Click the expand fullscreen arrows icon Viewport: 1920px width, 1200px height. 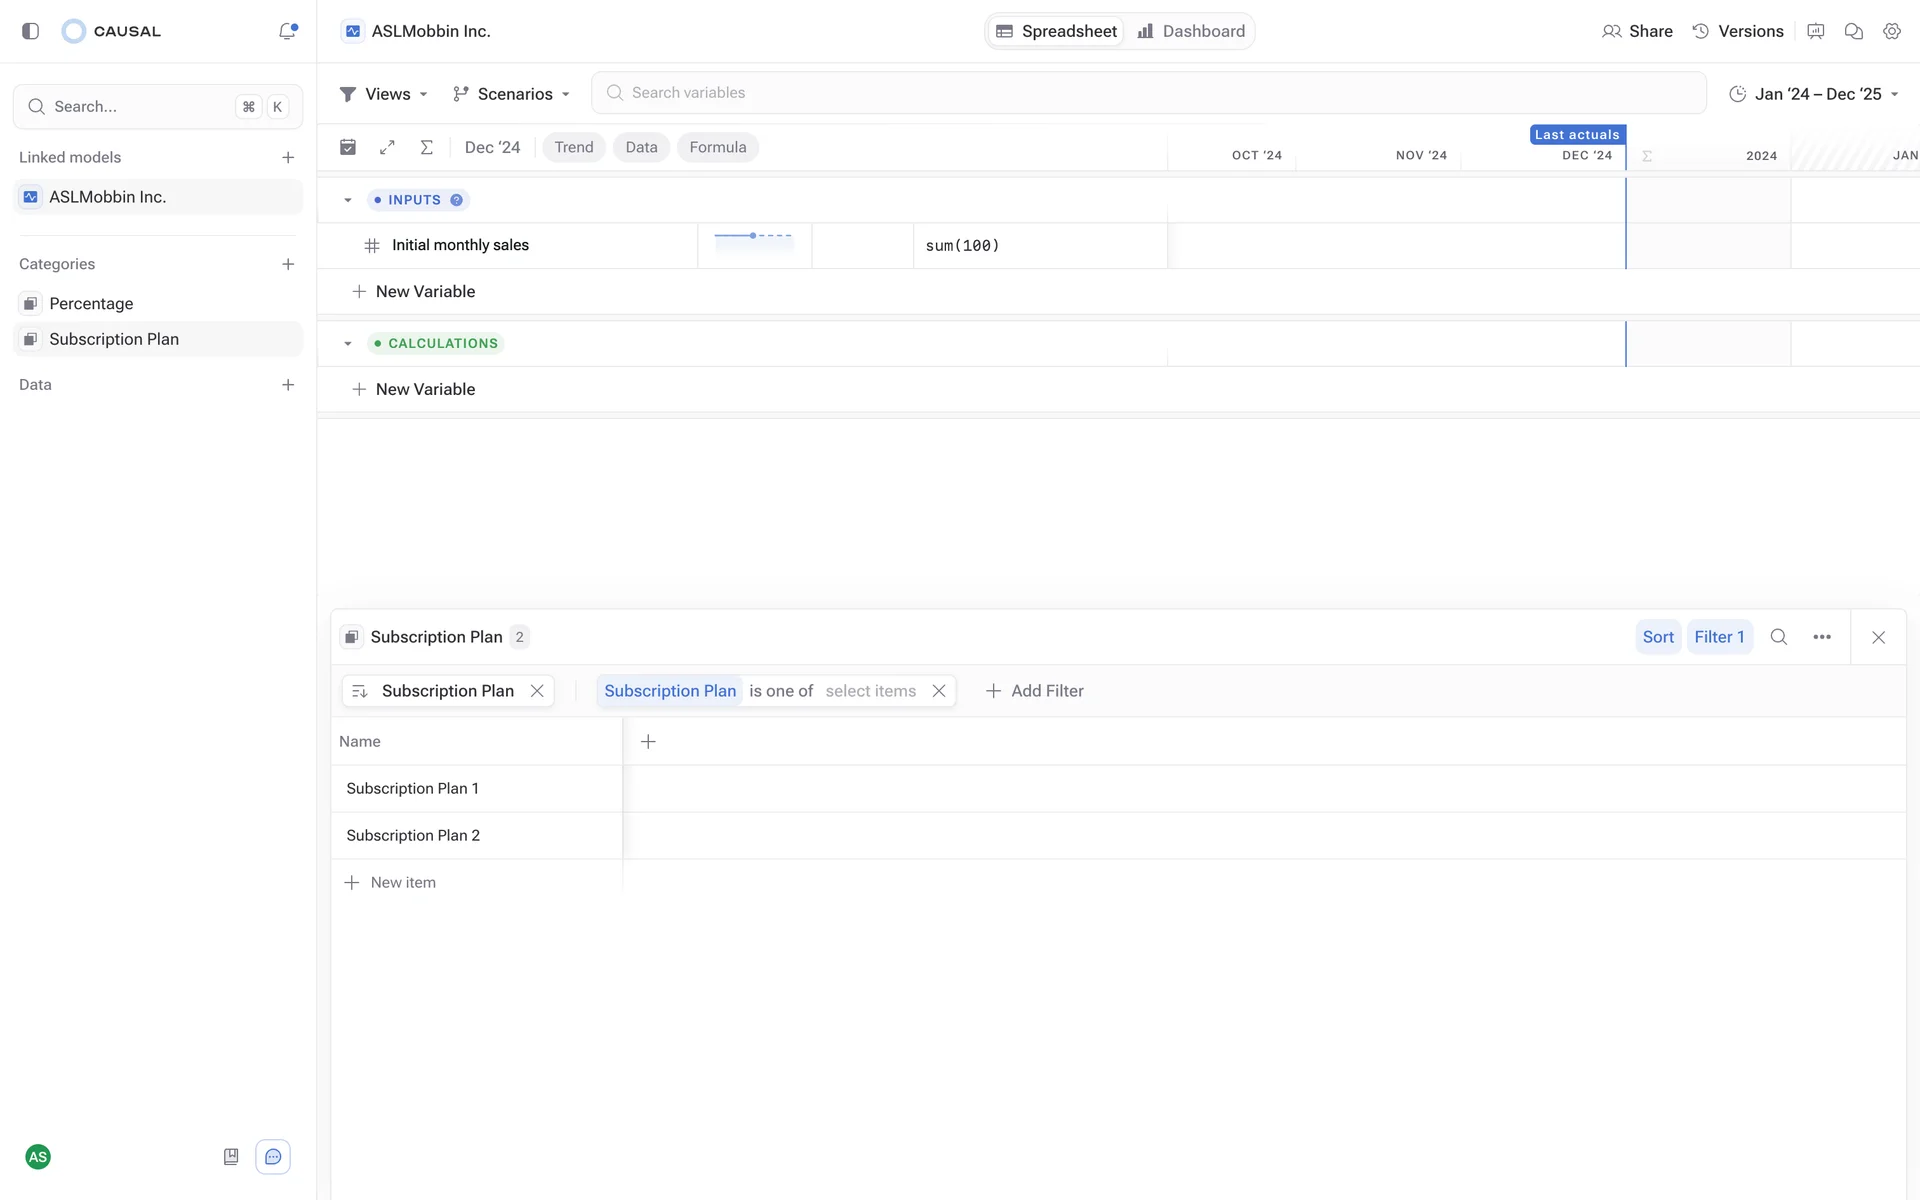pyautogui.click(x=387, y=147)
